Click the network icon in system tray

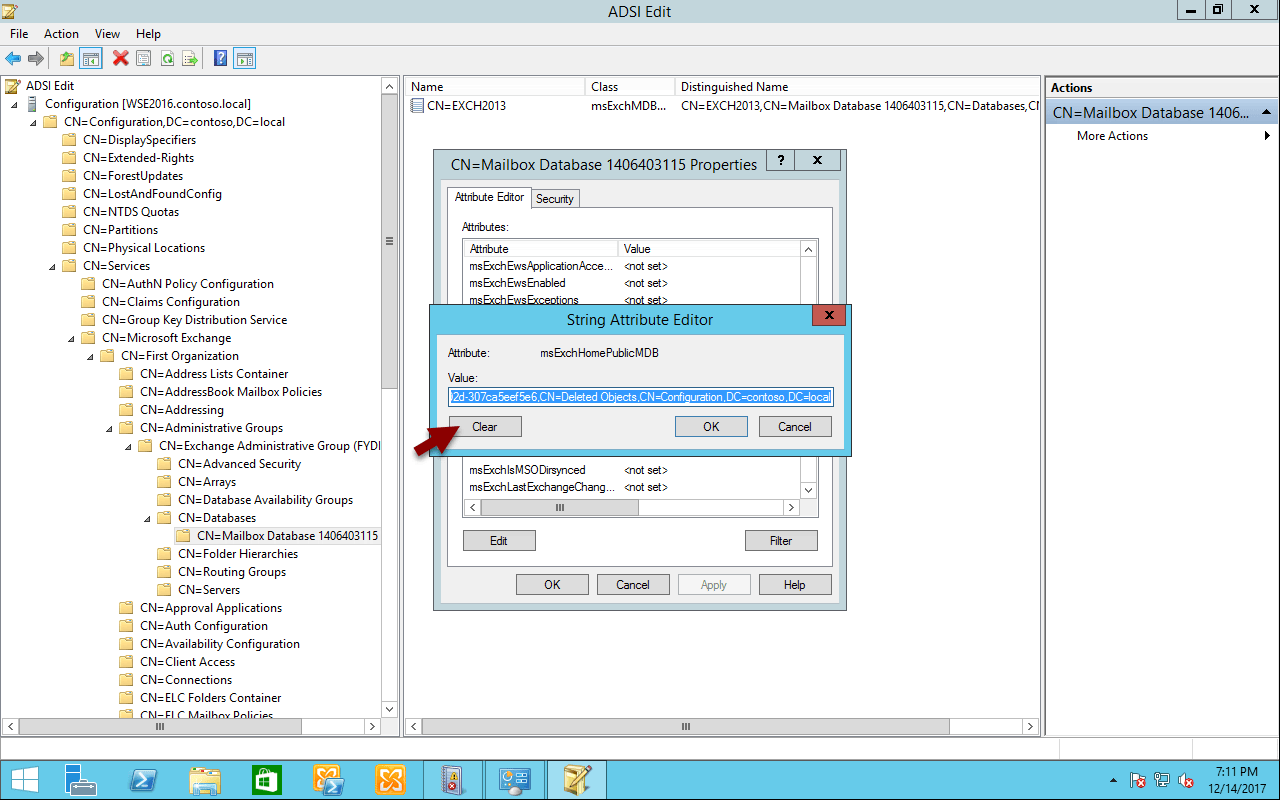(x=1162, y=780)
